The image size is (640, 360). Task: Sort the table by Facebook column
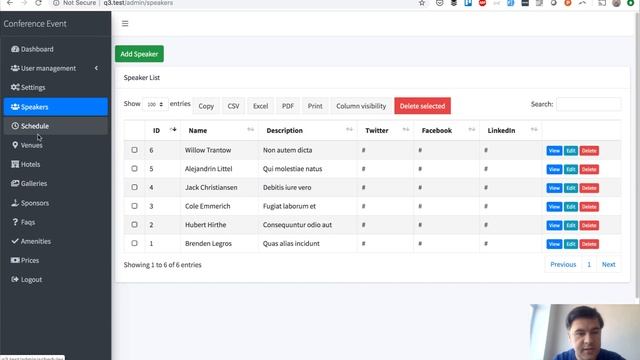pyautogui.click(x=447, y=131)
